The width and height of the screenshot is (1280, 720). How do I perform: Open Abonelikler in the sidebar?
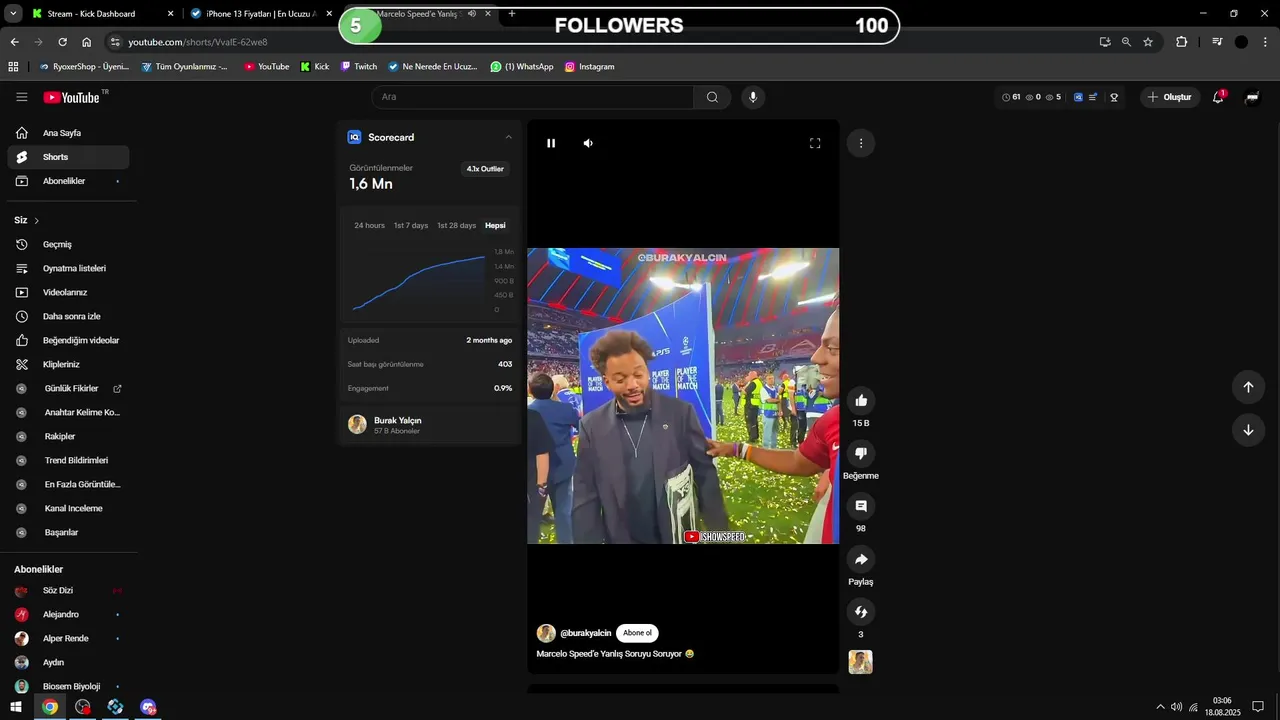68,181
